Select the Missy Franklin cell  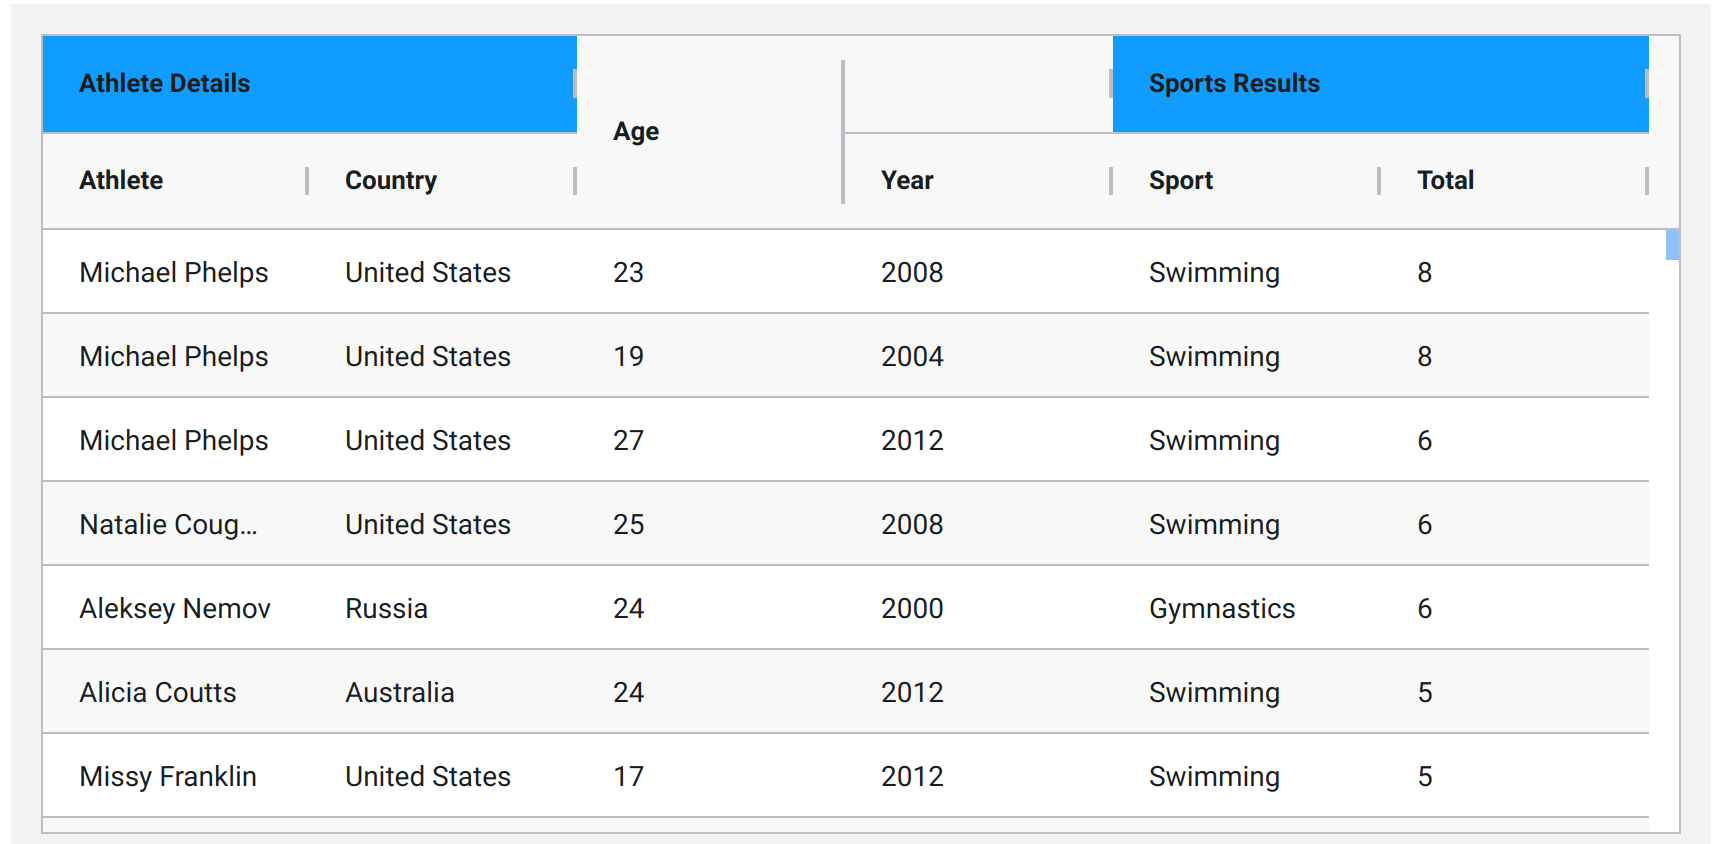(x=168, y=777)
